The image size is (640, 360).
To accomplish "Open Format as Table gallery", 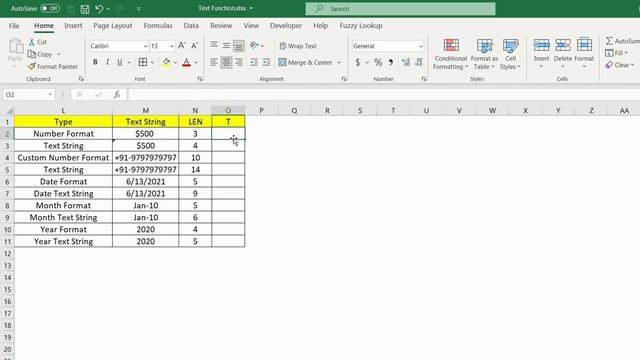I will pyautogui.click(x=484, y=54).
